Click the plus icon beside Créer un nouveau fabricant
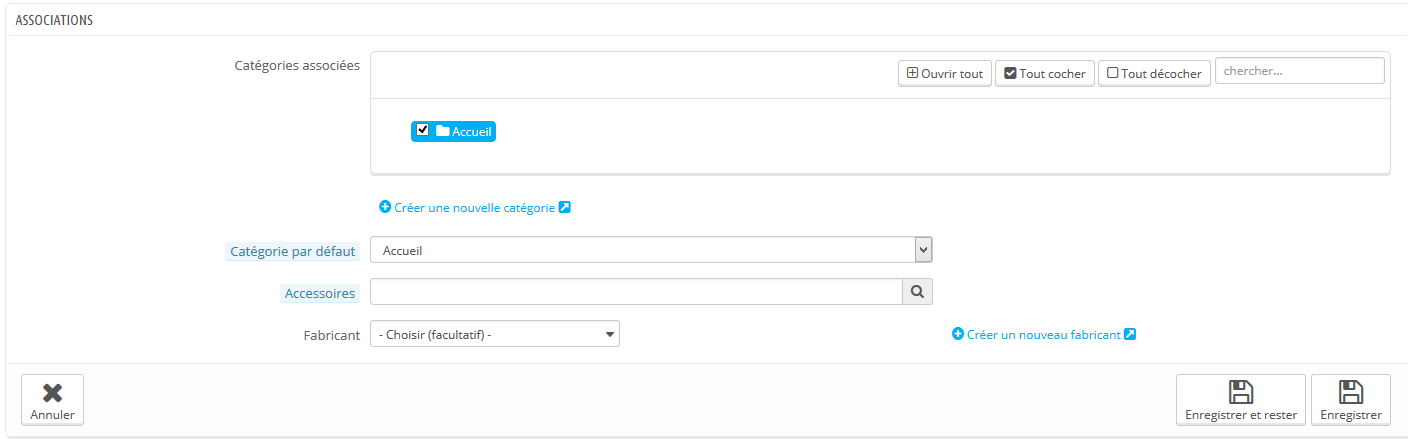The width and height of the screenshot is (1408, 441). point(957,334)
